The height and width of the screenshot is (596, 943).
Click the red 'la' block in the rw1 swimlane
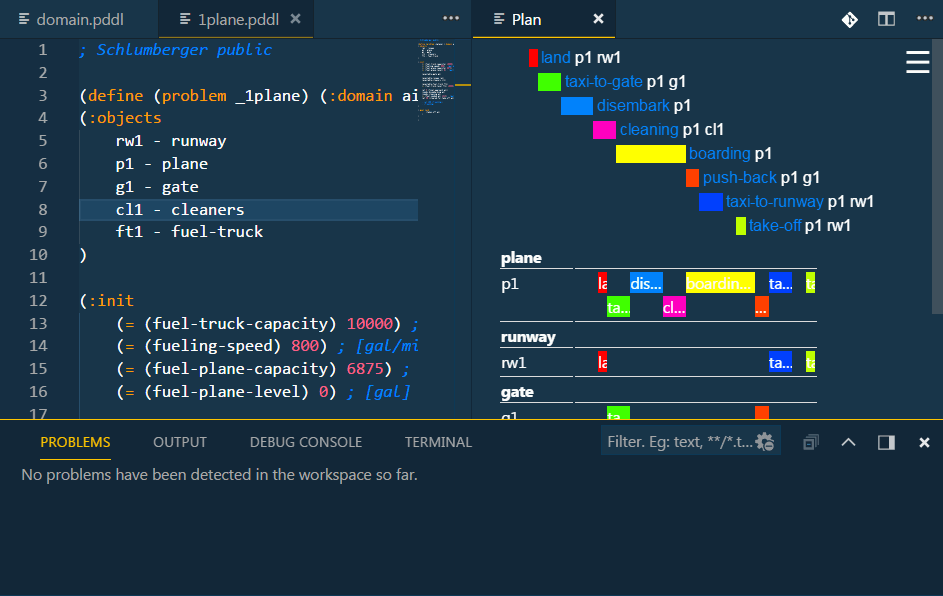click(602, 362)
